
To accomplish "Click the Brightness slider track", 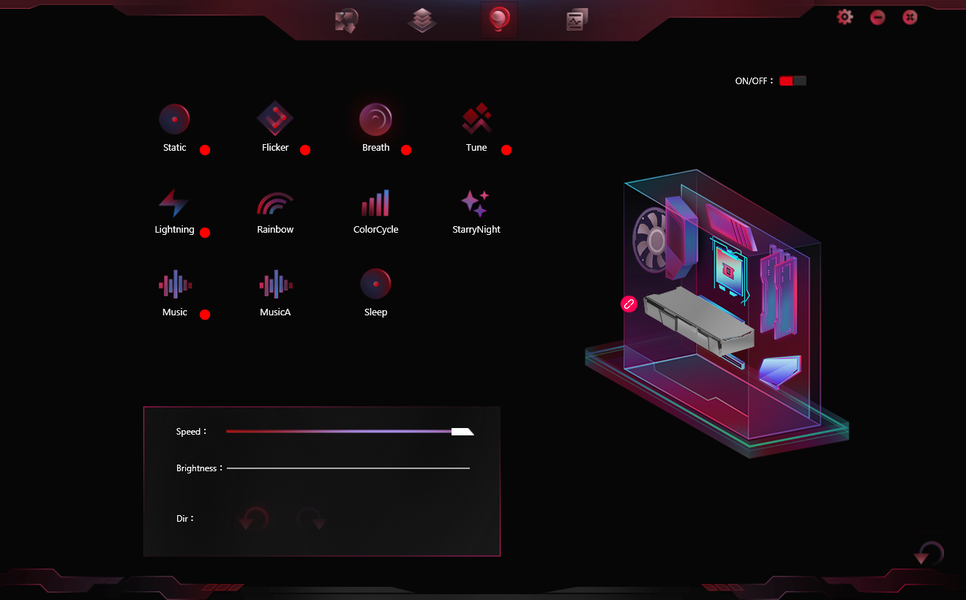I will [x=348, y=468].
